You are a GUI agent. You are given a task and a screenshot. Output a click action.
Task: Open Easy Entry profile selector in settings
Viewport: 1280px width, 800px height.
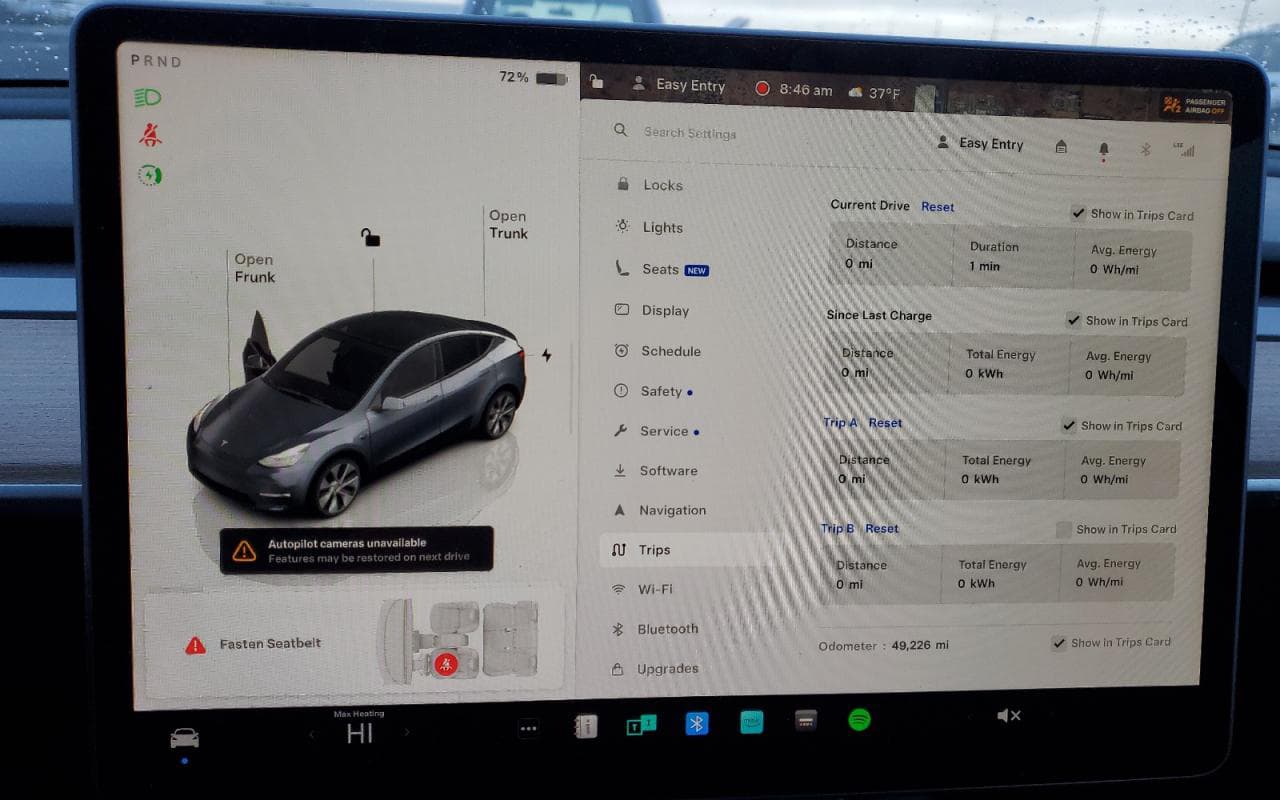coord(981,144)
